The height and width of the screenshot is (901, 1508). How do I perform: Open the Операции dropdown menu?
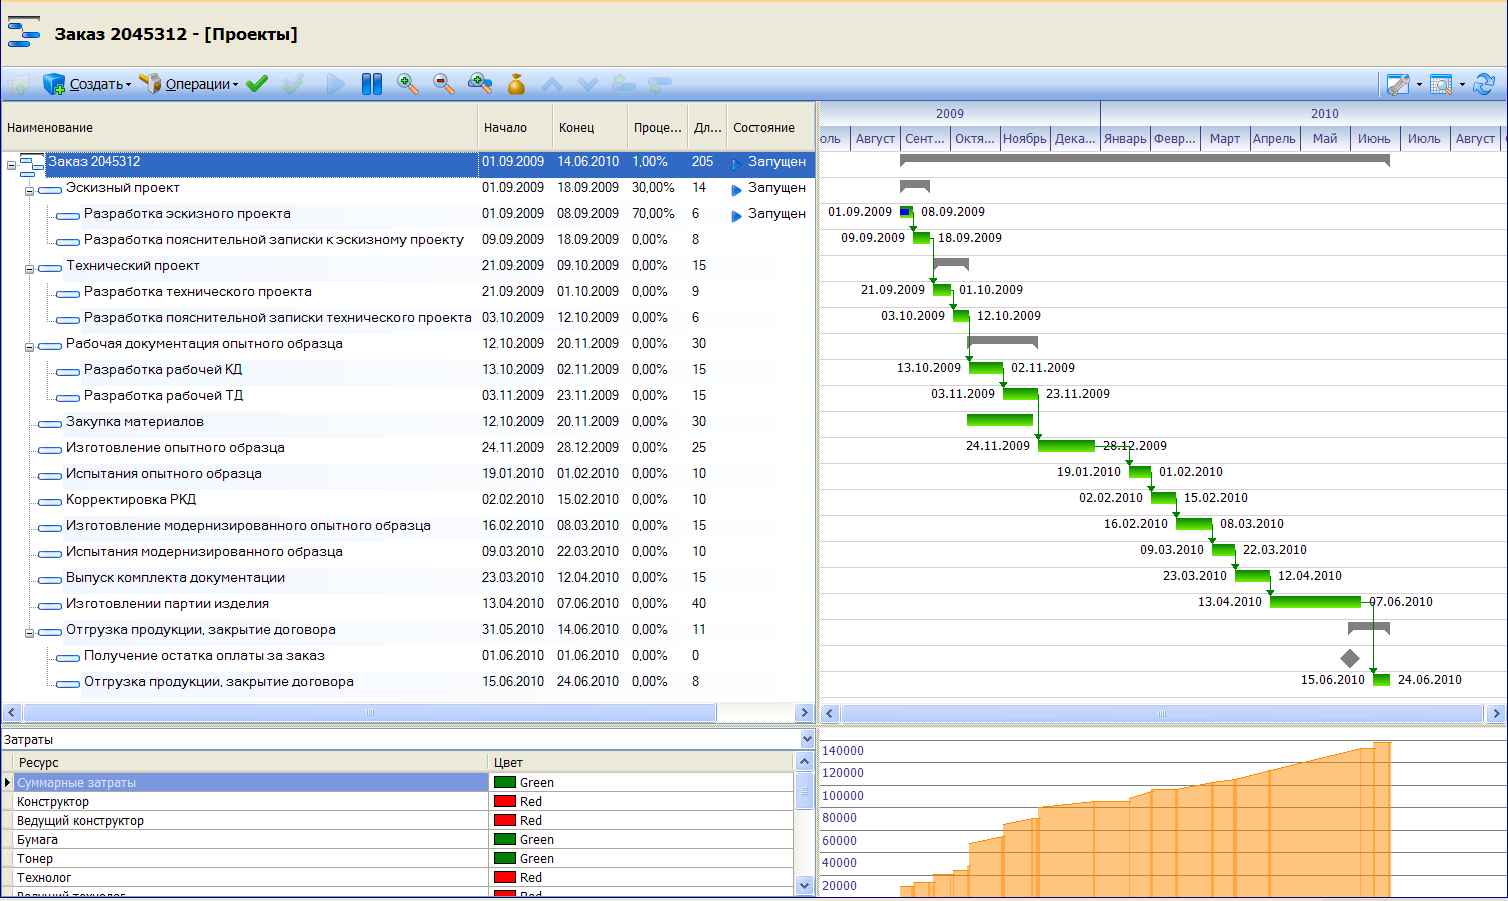[189, 84]
